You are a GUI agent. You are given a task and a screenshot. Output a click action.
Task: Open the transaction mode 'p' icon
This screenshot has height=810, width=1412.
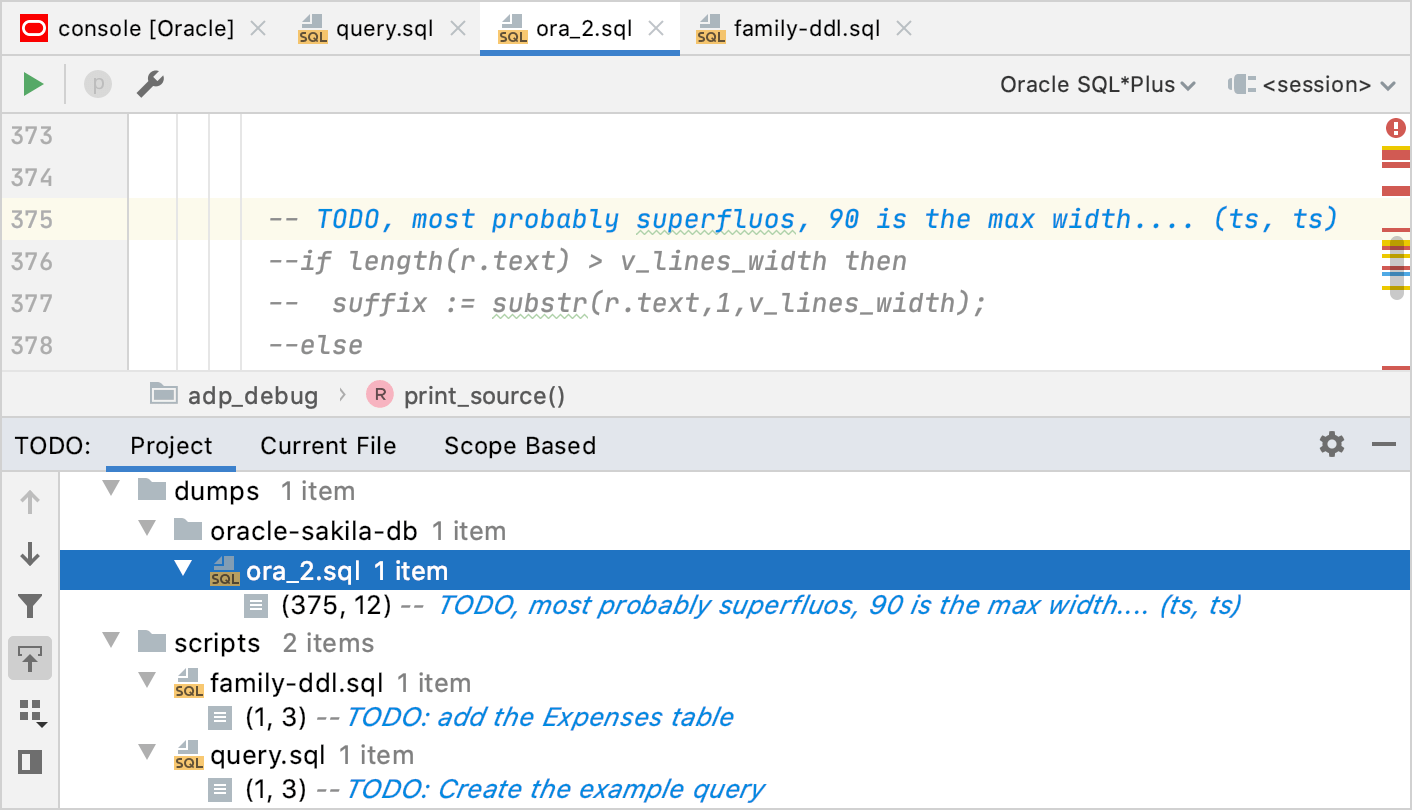click(x=97, y=84)
